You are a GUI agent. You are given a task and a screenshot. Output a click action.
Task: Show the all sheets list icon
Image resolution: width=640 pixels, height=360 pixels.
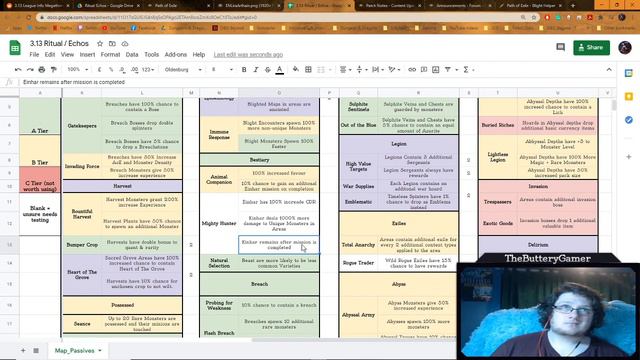coord(36,351)
